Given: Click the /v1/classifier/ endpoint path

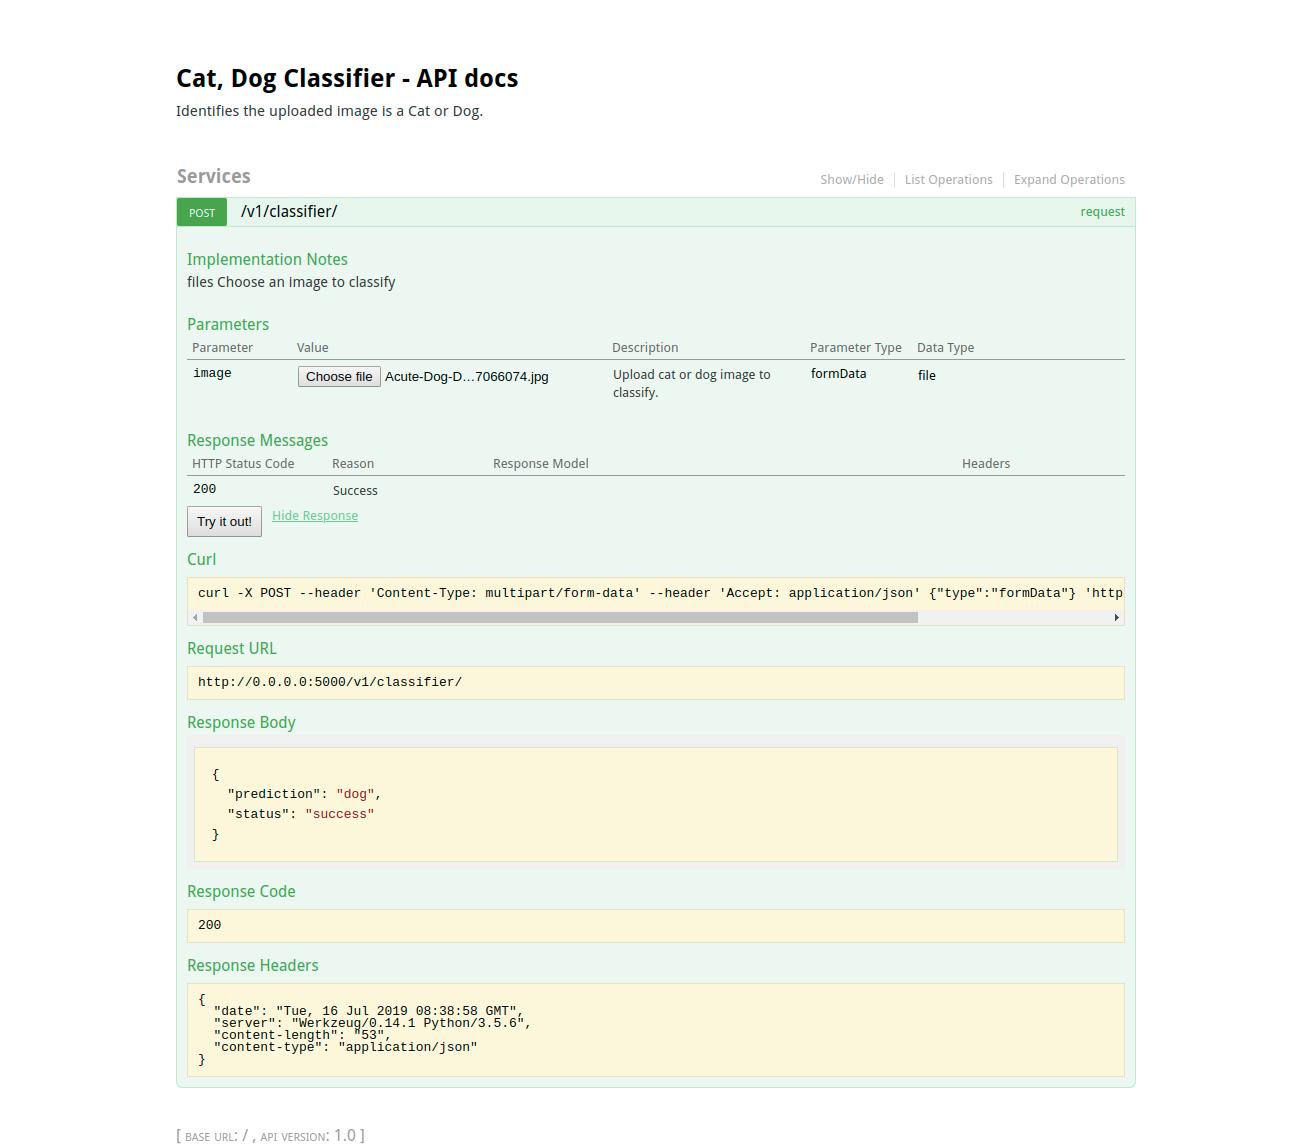Looking at the screenshot, I should (289, 212).
